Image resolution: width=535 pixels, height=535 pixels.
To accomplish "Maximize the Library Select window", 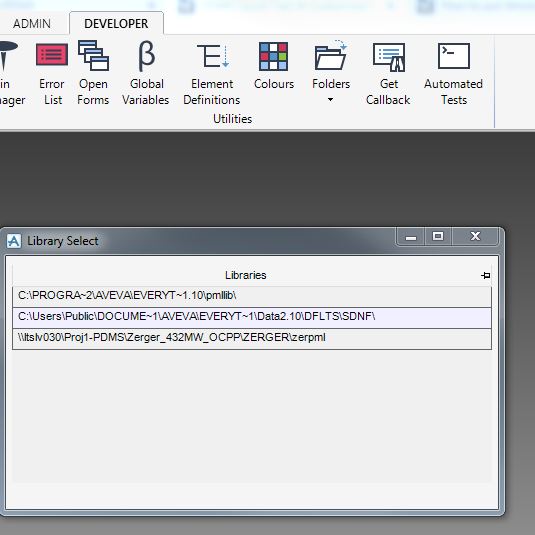I will (438, 236).
